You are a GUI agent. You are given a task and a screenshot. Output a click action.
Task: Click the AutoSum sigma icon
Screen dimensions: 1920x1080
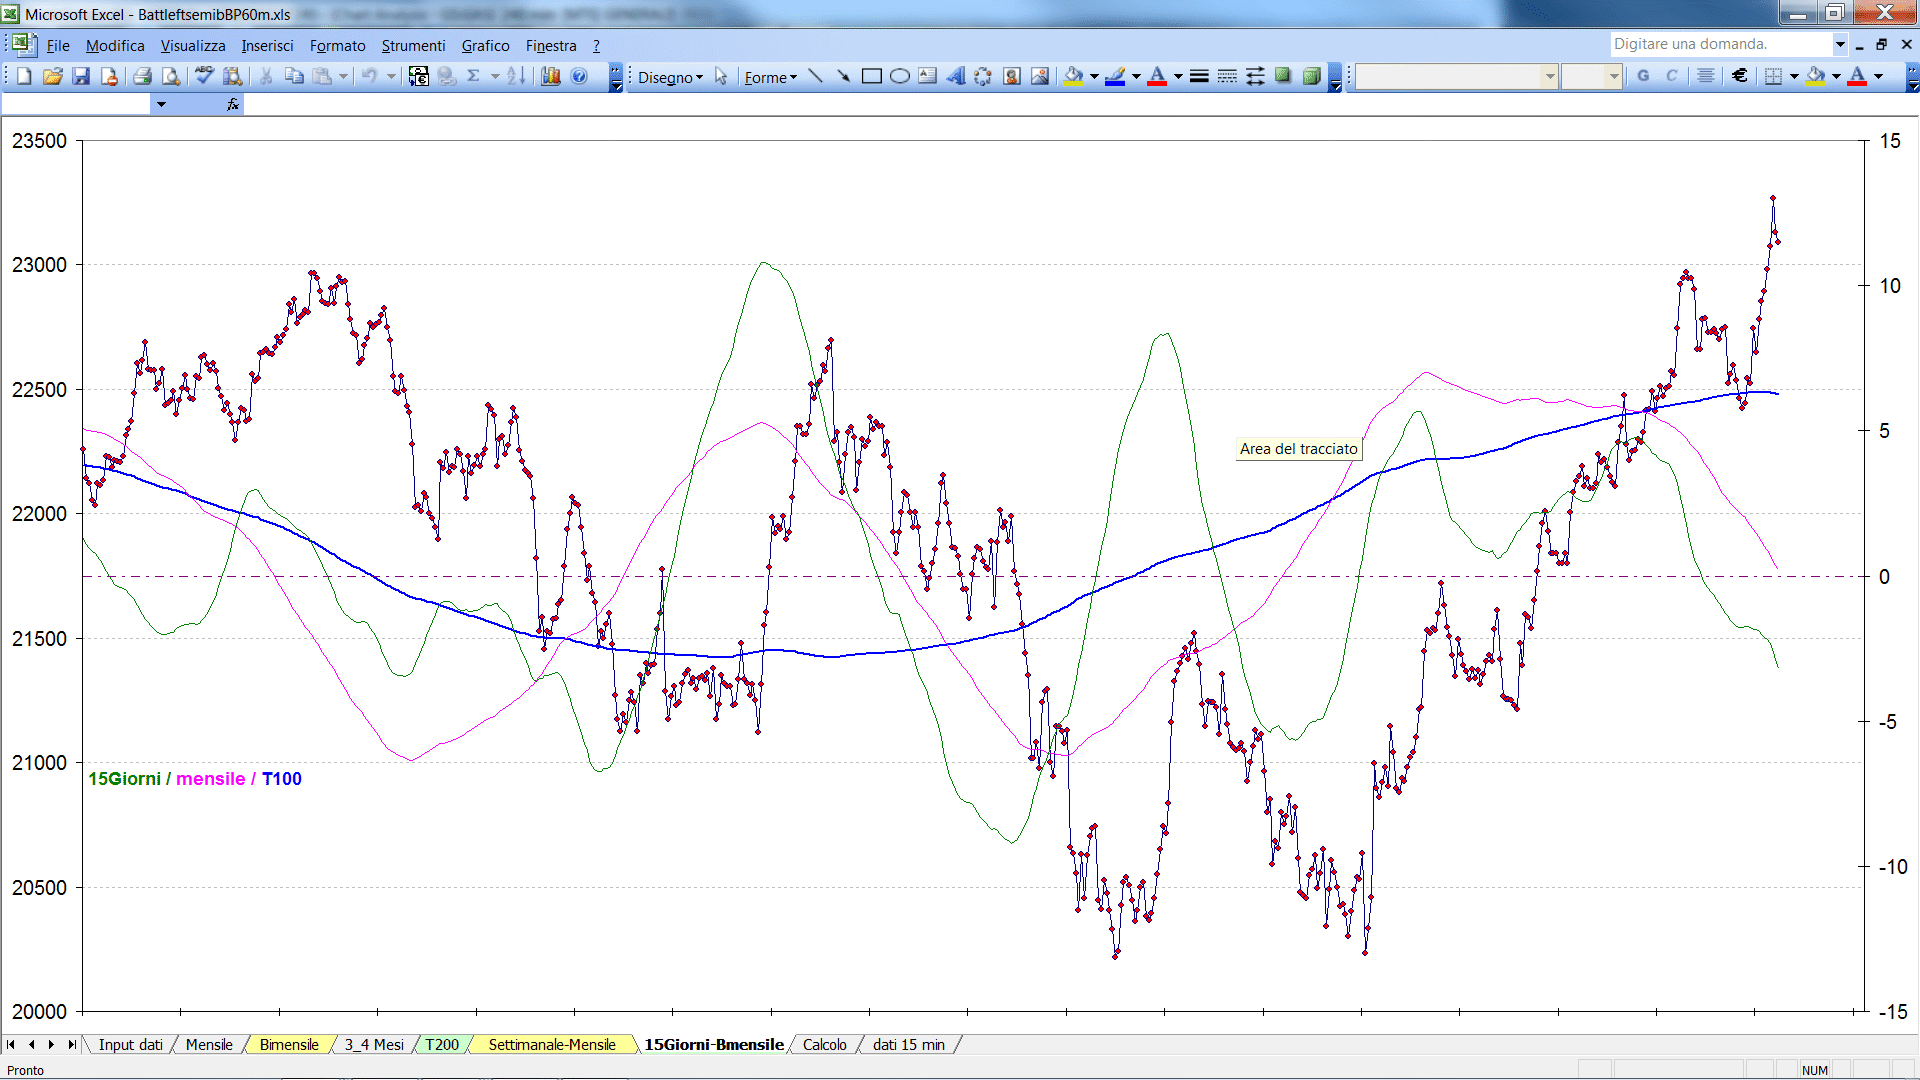tap(474, 76)
